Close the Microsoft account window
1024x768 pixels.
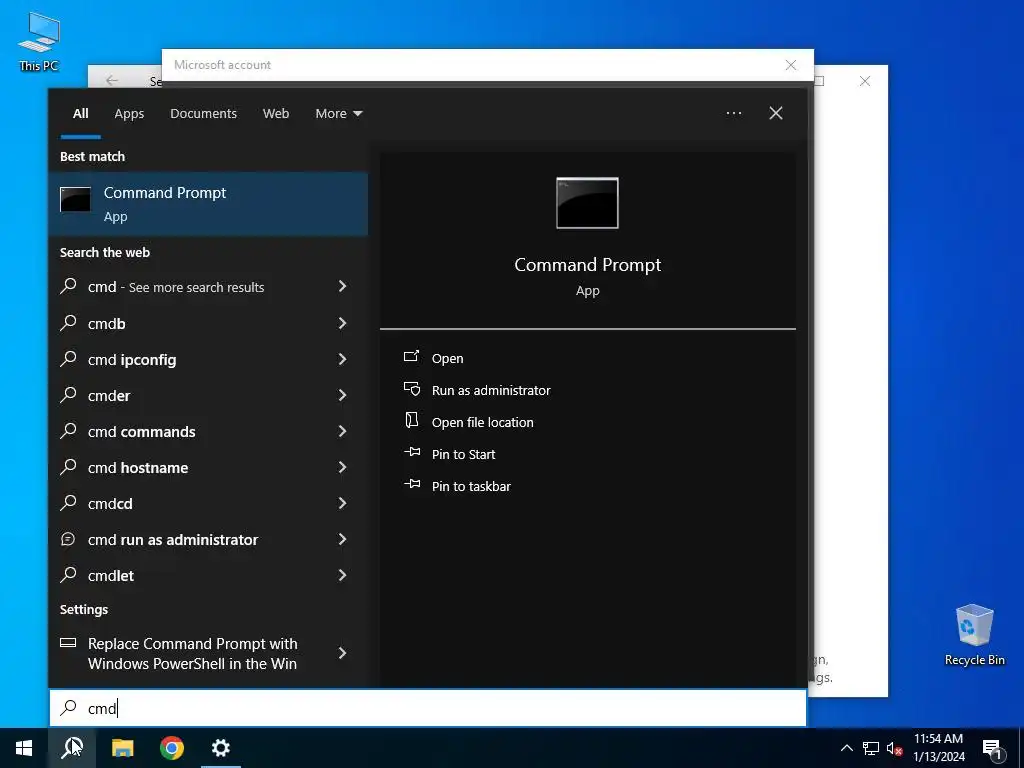point(791,65)
